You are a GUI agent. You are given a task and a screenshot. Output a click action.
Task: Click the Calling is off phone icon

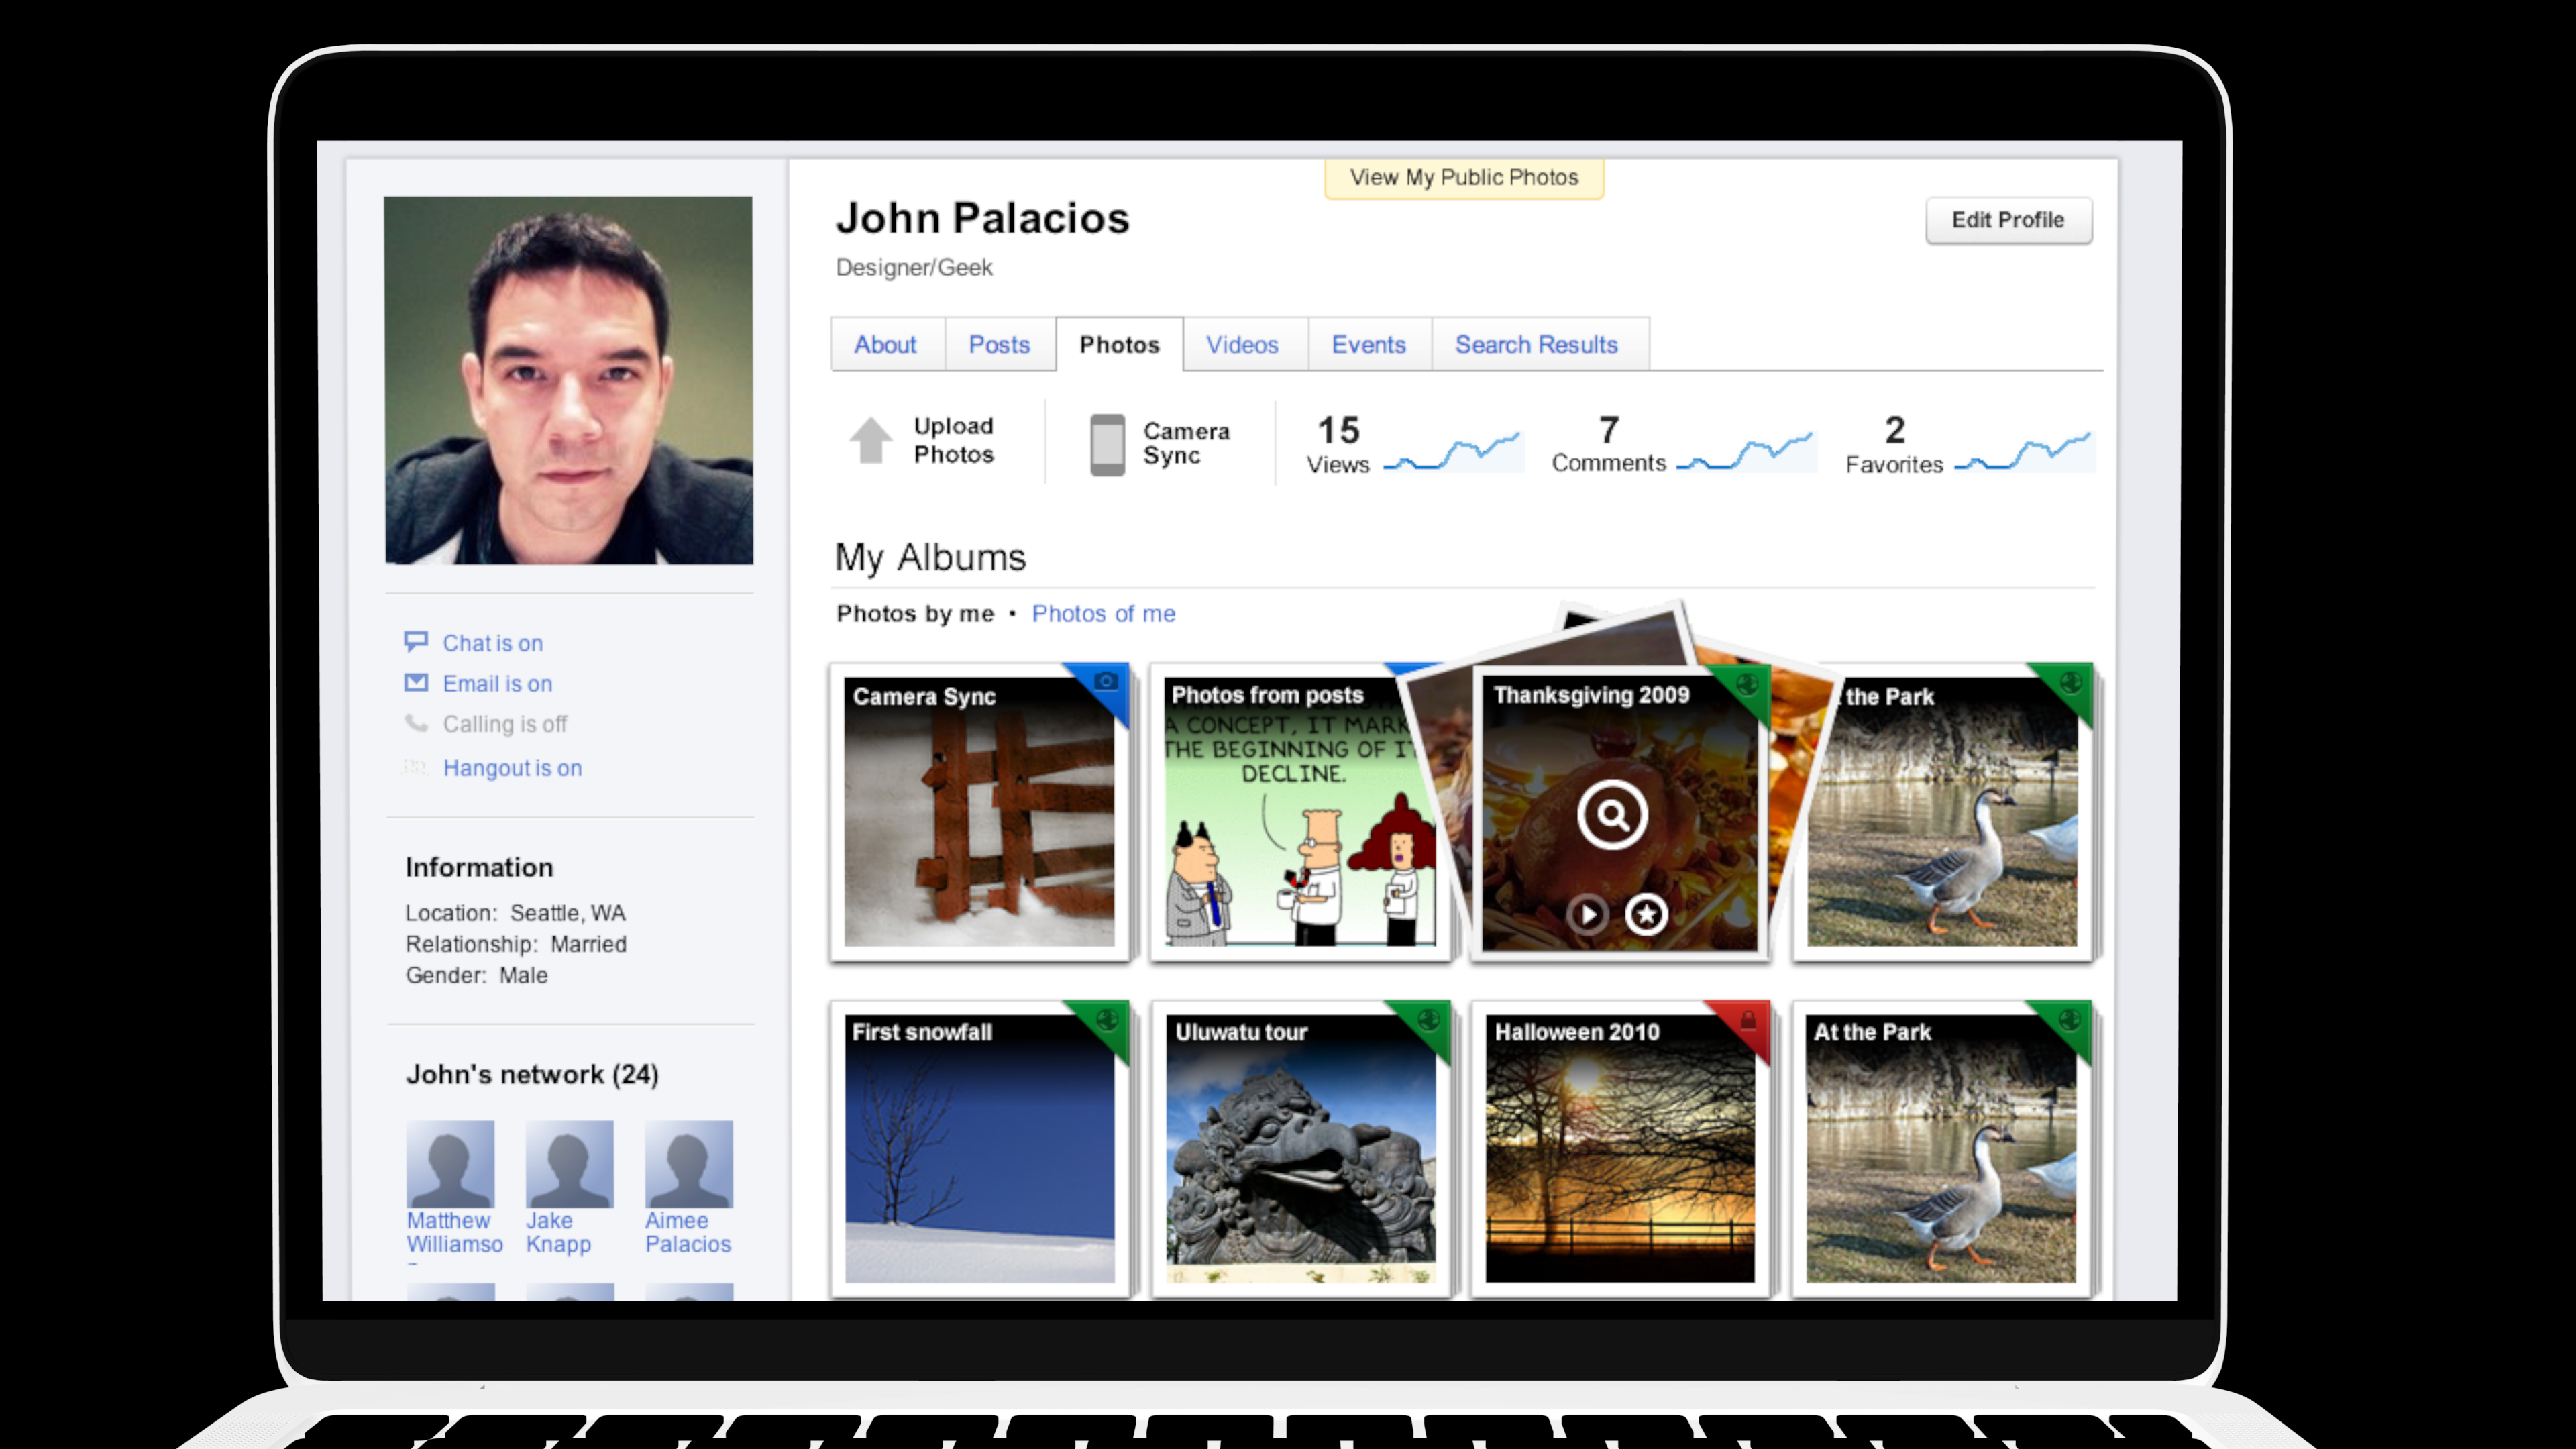point(416,723)
